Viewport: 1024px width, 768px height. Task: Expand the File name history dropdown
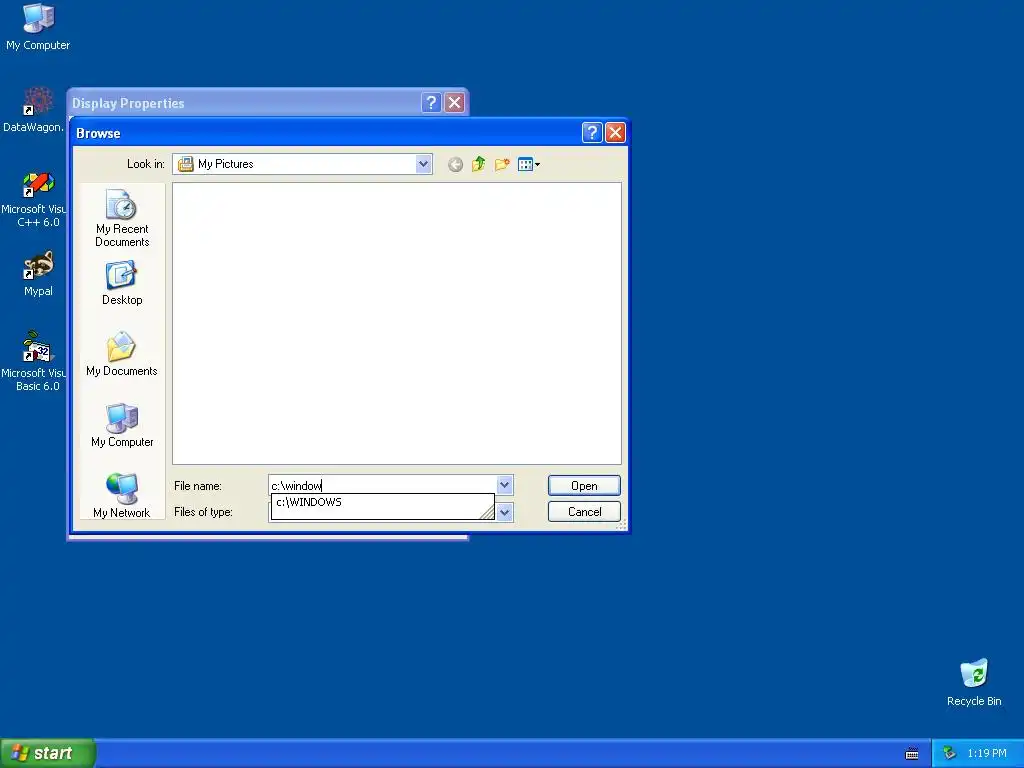point(504,485)
